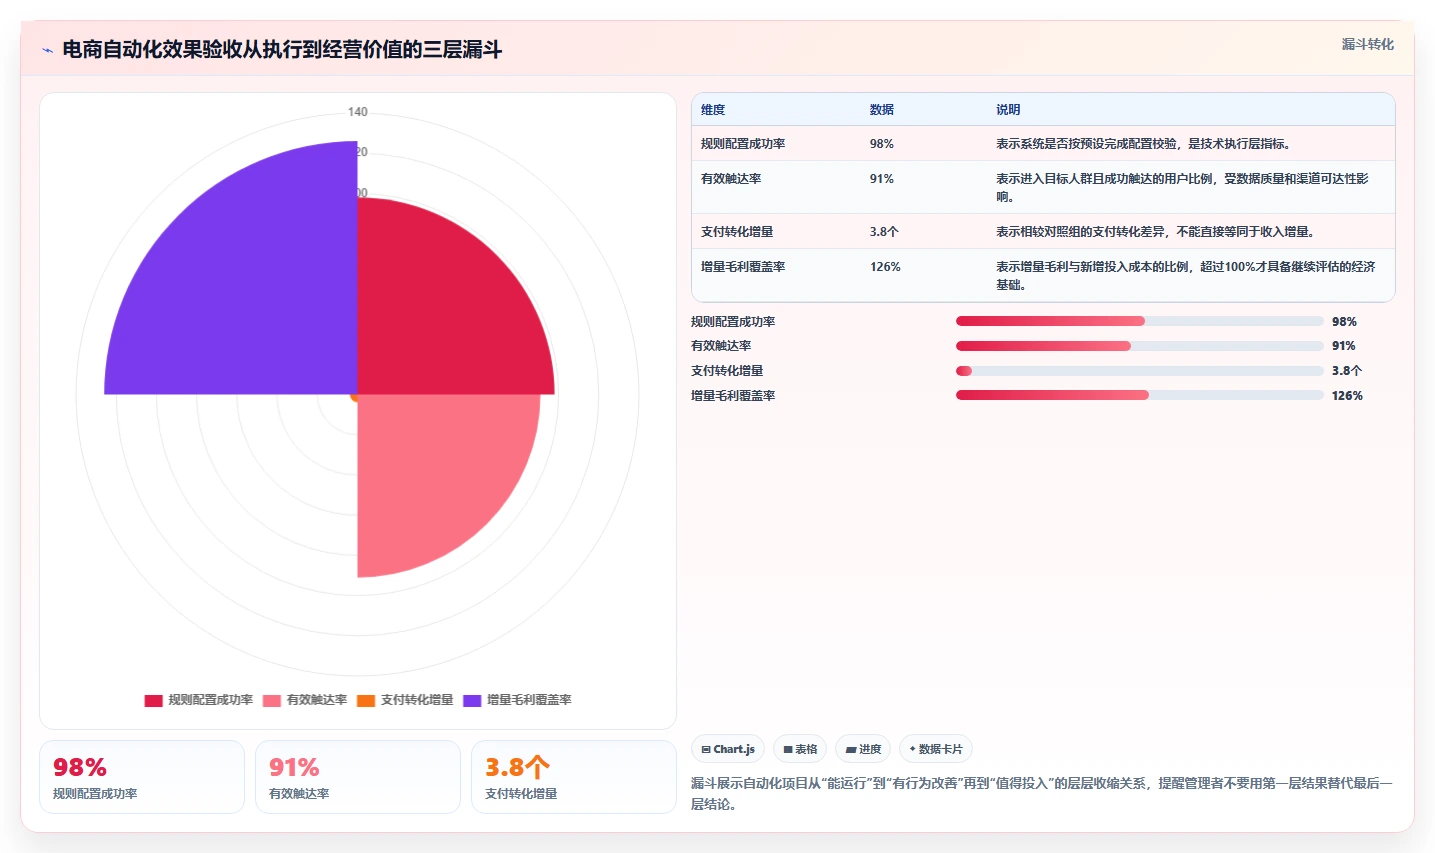Image resolution: width=1435 pixels, height=853 pixels.
Task: Click the 进度 tag
Action: 863,749
